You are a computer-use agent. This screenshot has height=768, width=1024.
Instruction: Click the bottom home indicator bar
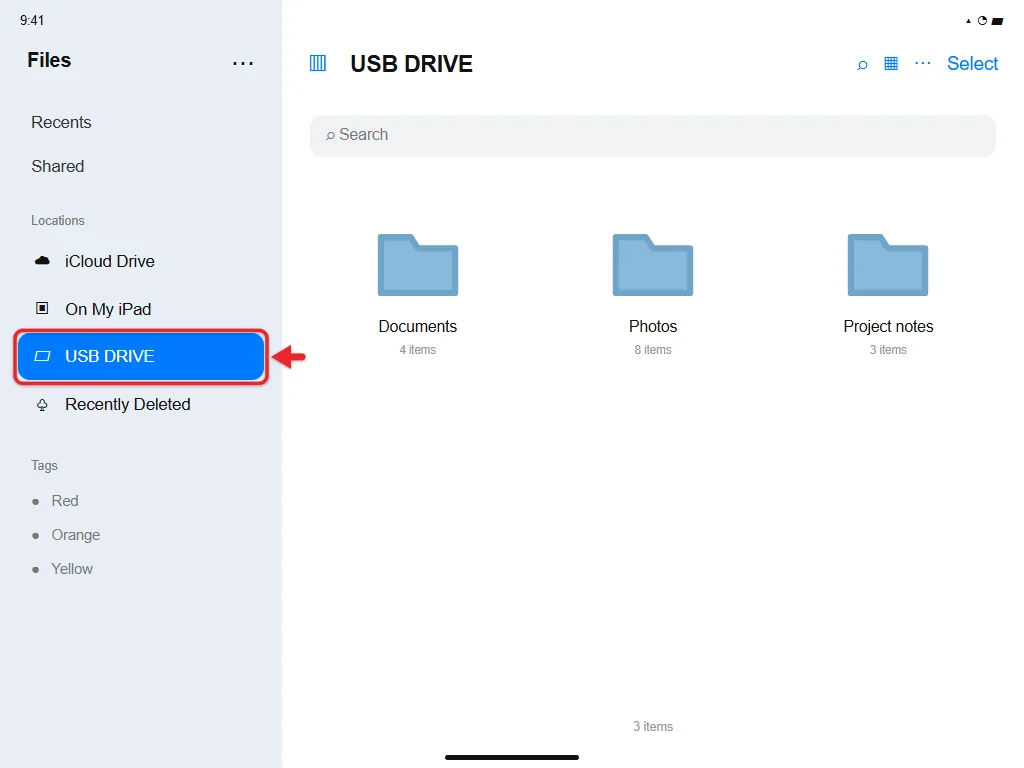pyautogui.click(x=512, y=758)
